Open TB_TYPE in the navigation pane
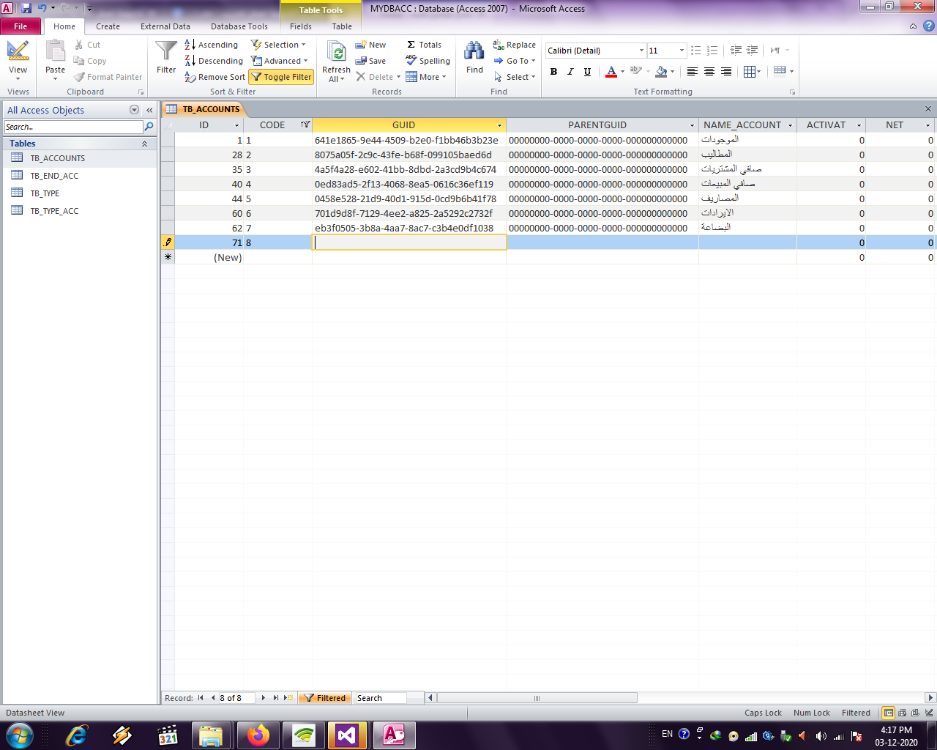Screen dimensions: 937x750 coord(45,193)
